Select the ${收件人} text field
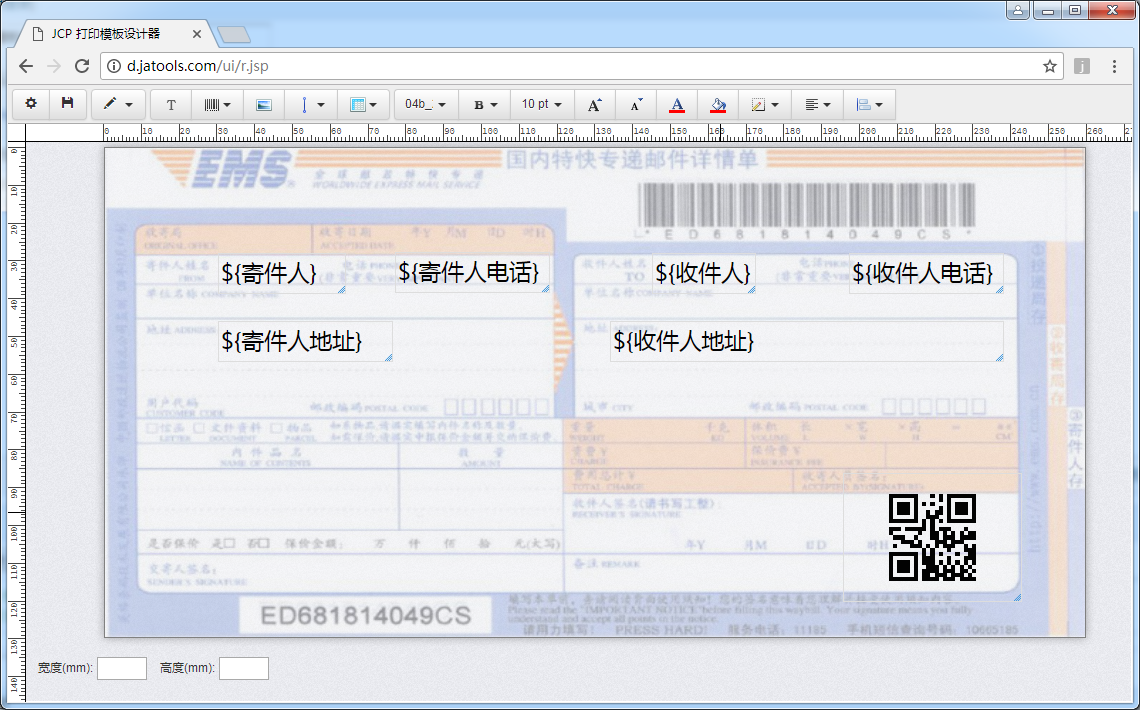1140x710 pixels. click(704, 274)
